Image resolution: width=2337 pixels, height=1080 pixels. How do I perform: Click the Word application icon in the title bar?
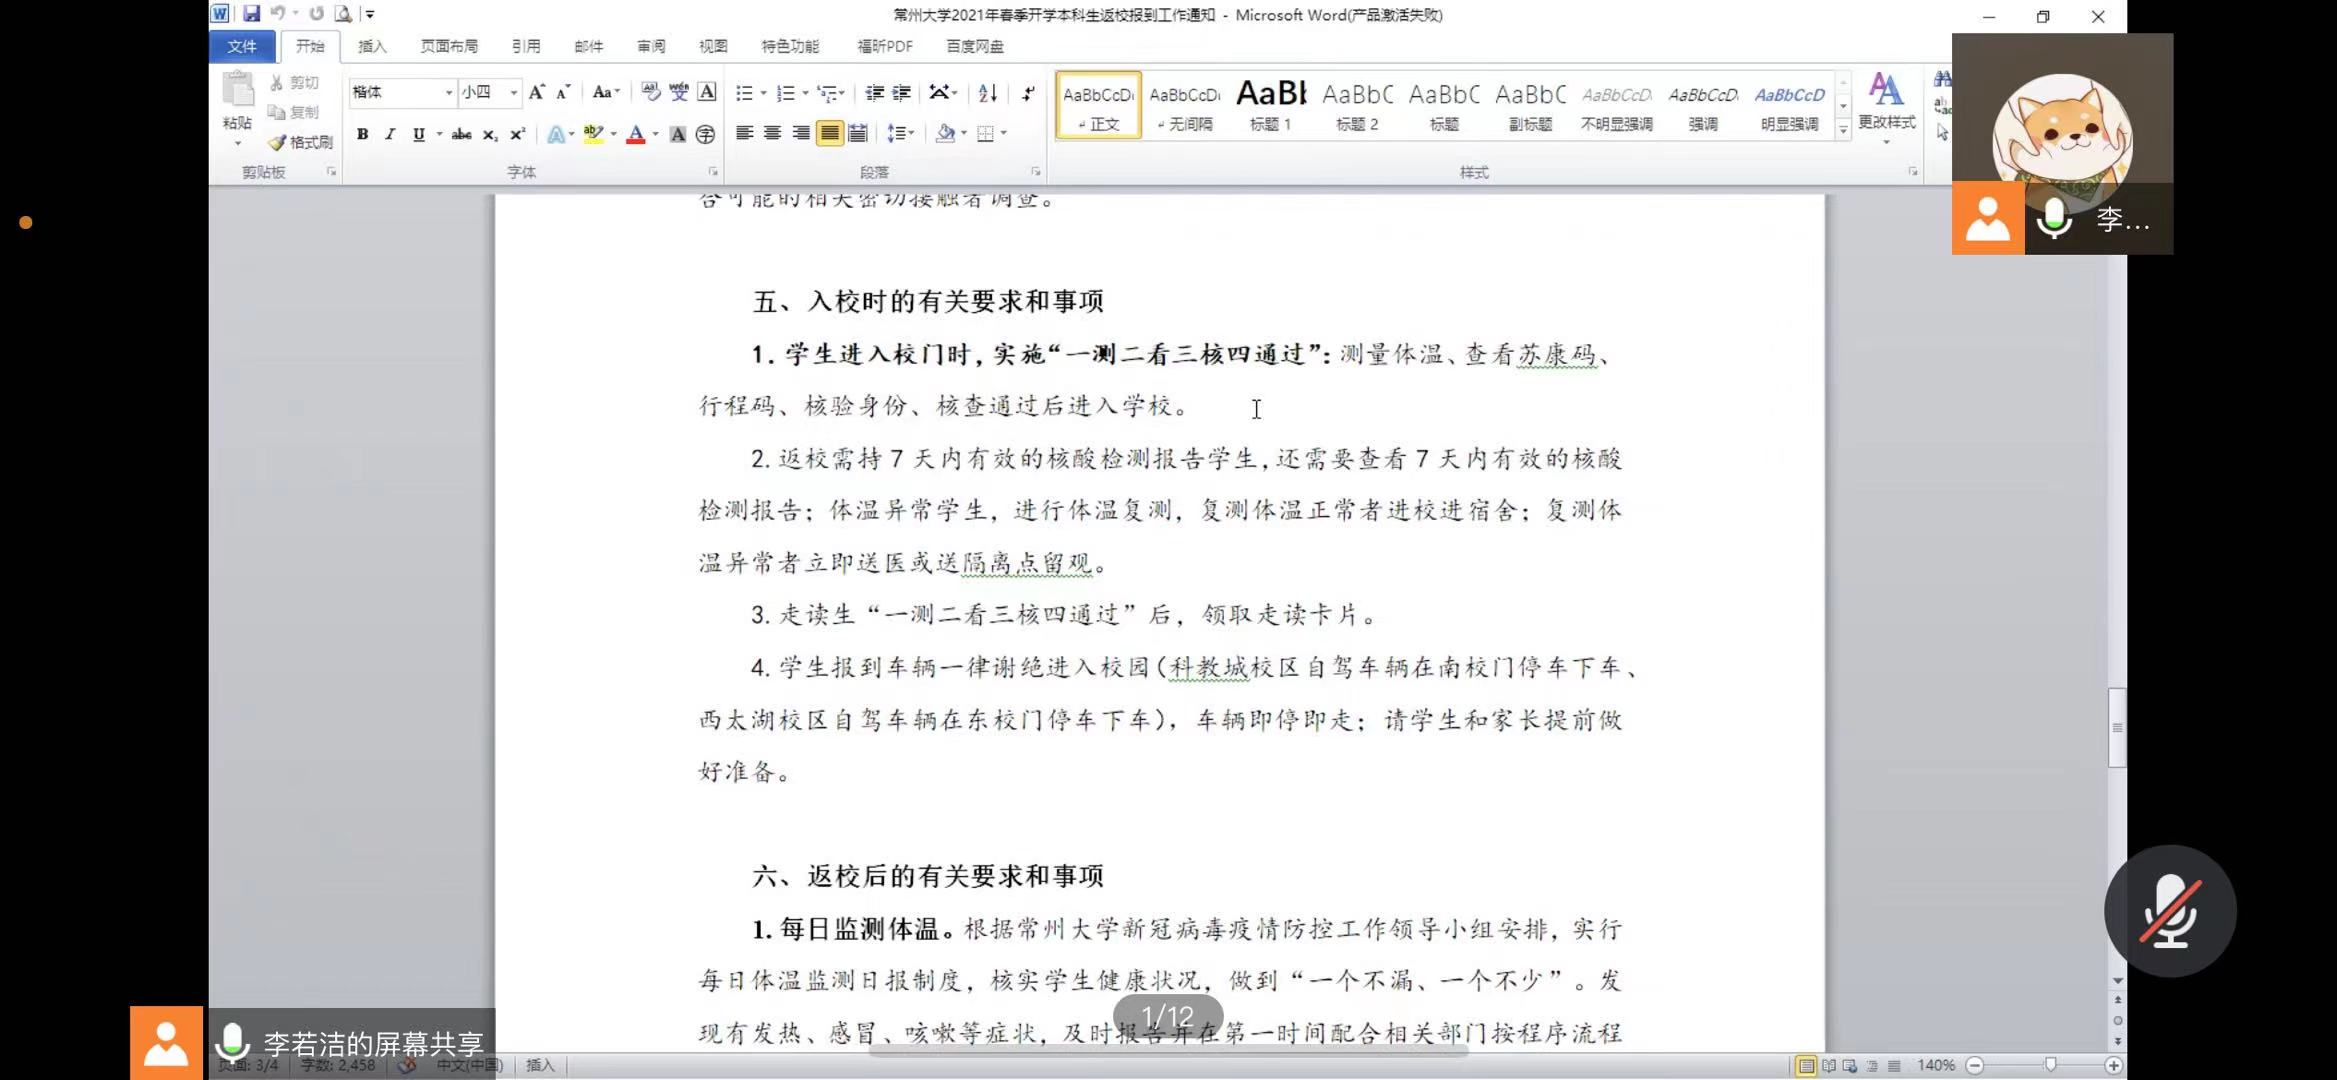(220, 14)
